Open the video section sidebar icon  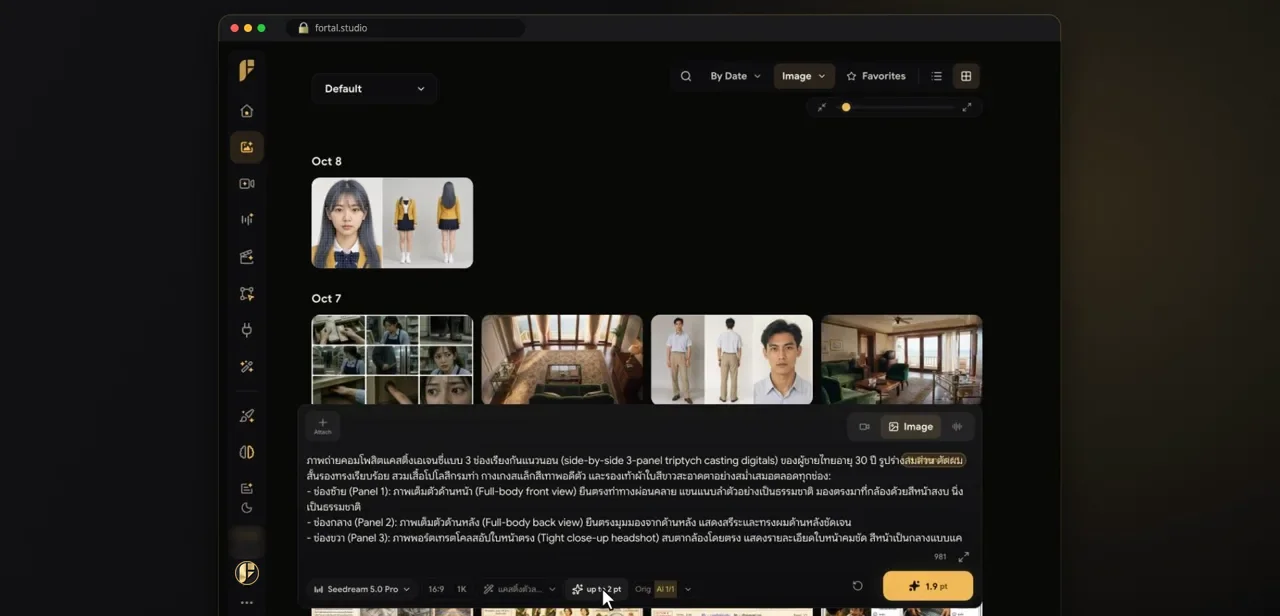[x=247, y=184]
